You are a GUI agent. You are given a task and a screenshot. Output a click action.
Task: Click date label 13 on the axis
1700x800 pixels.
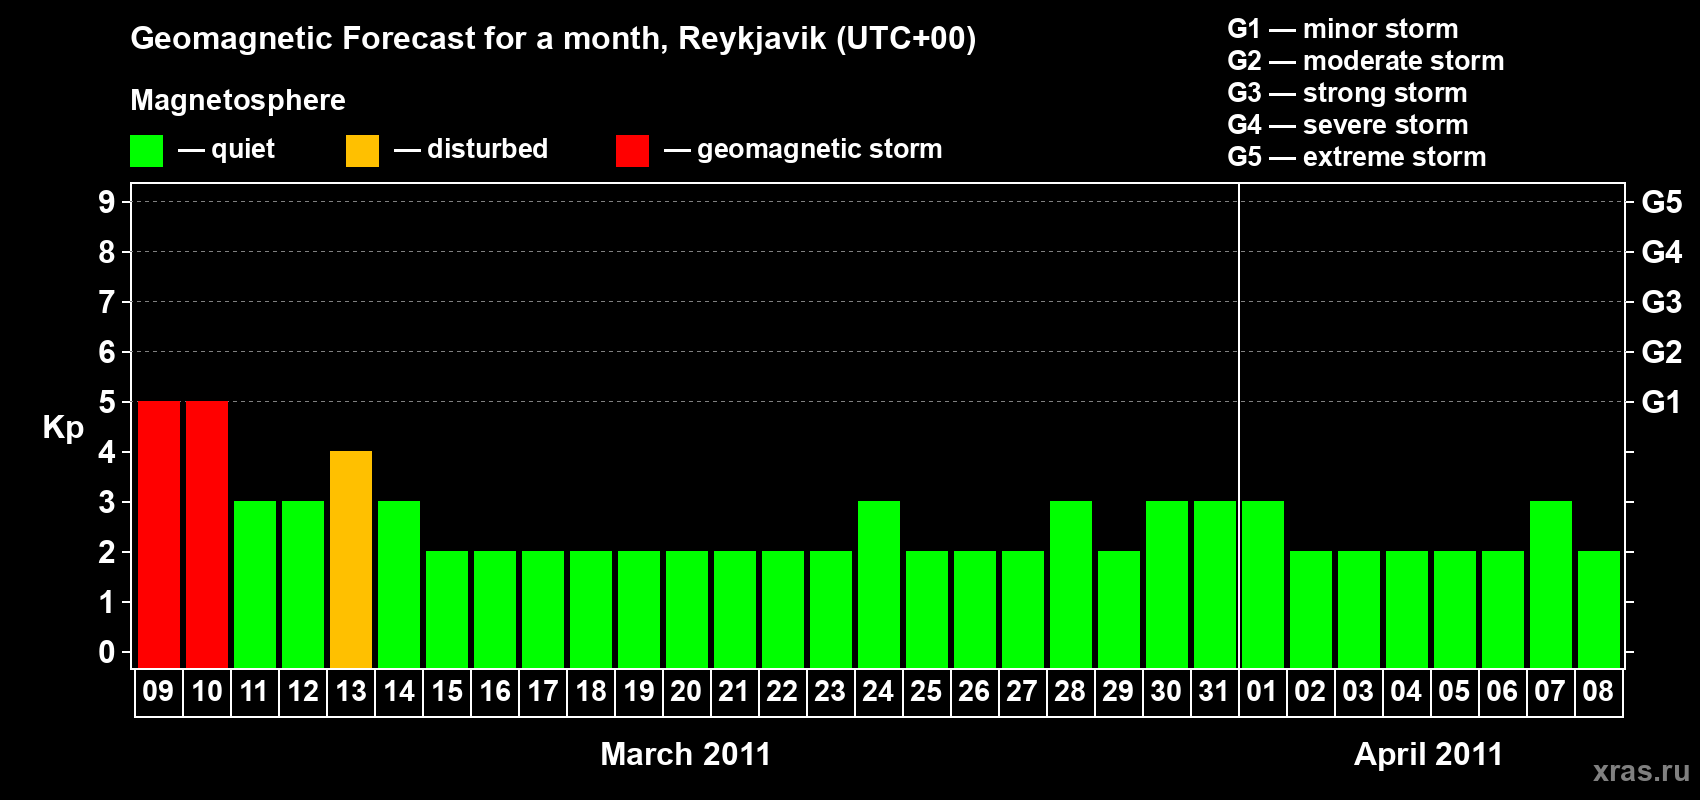pos(351,691)
